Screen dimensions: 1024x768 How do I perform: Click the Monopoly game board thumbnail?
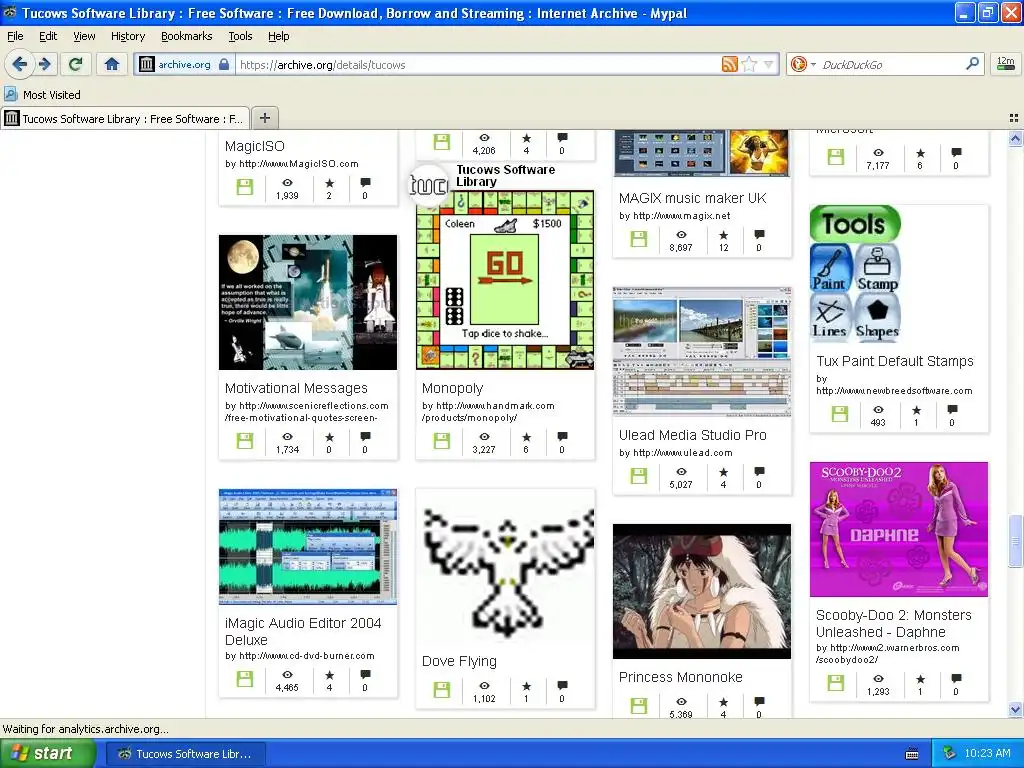click(505, 281)
